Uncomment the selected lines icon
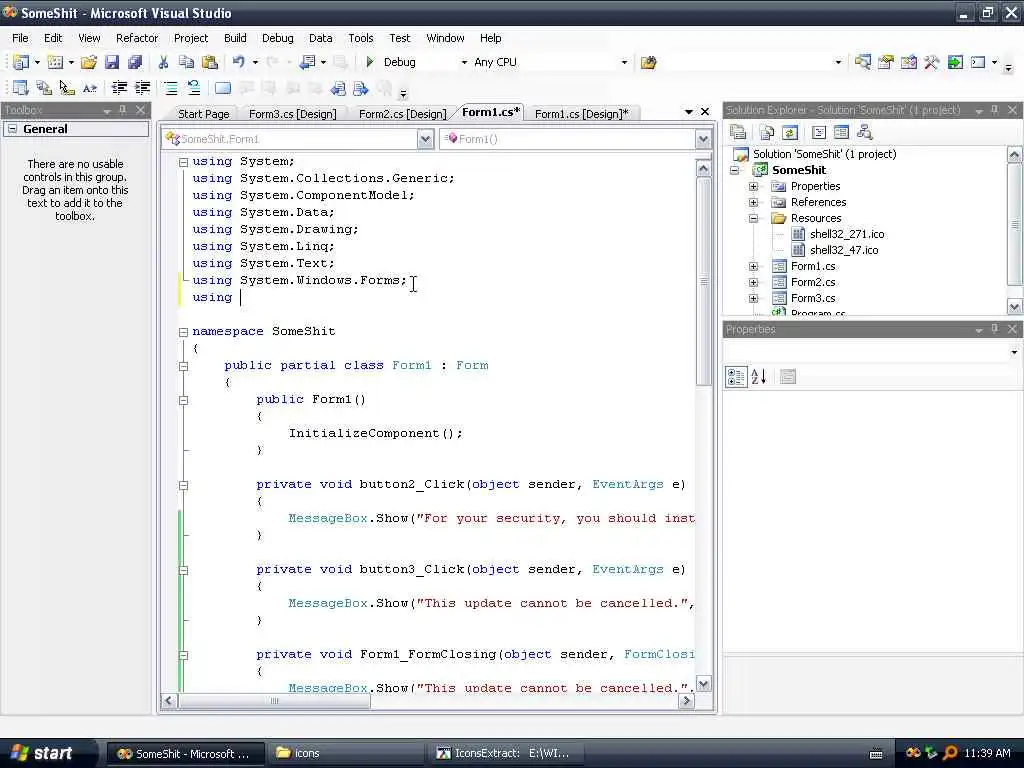This screenshot has height=768, width=1024. pos(194,88)
